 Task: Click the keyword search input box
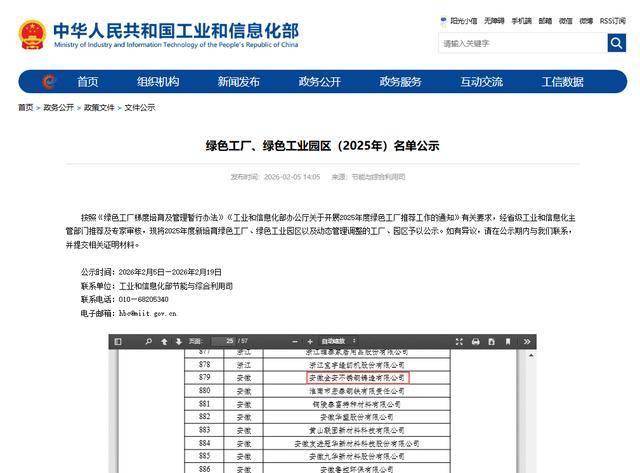521,43
